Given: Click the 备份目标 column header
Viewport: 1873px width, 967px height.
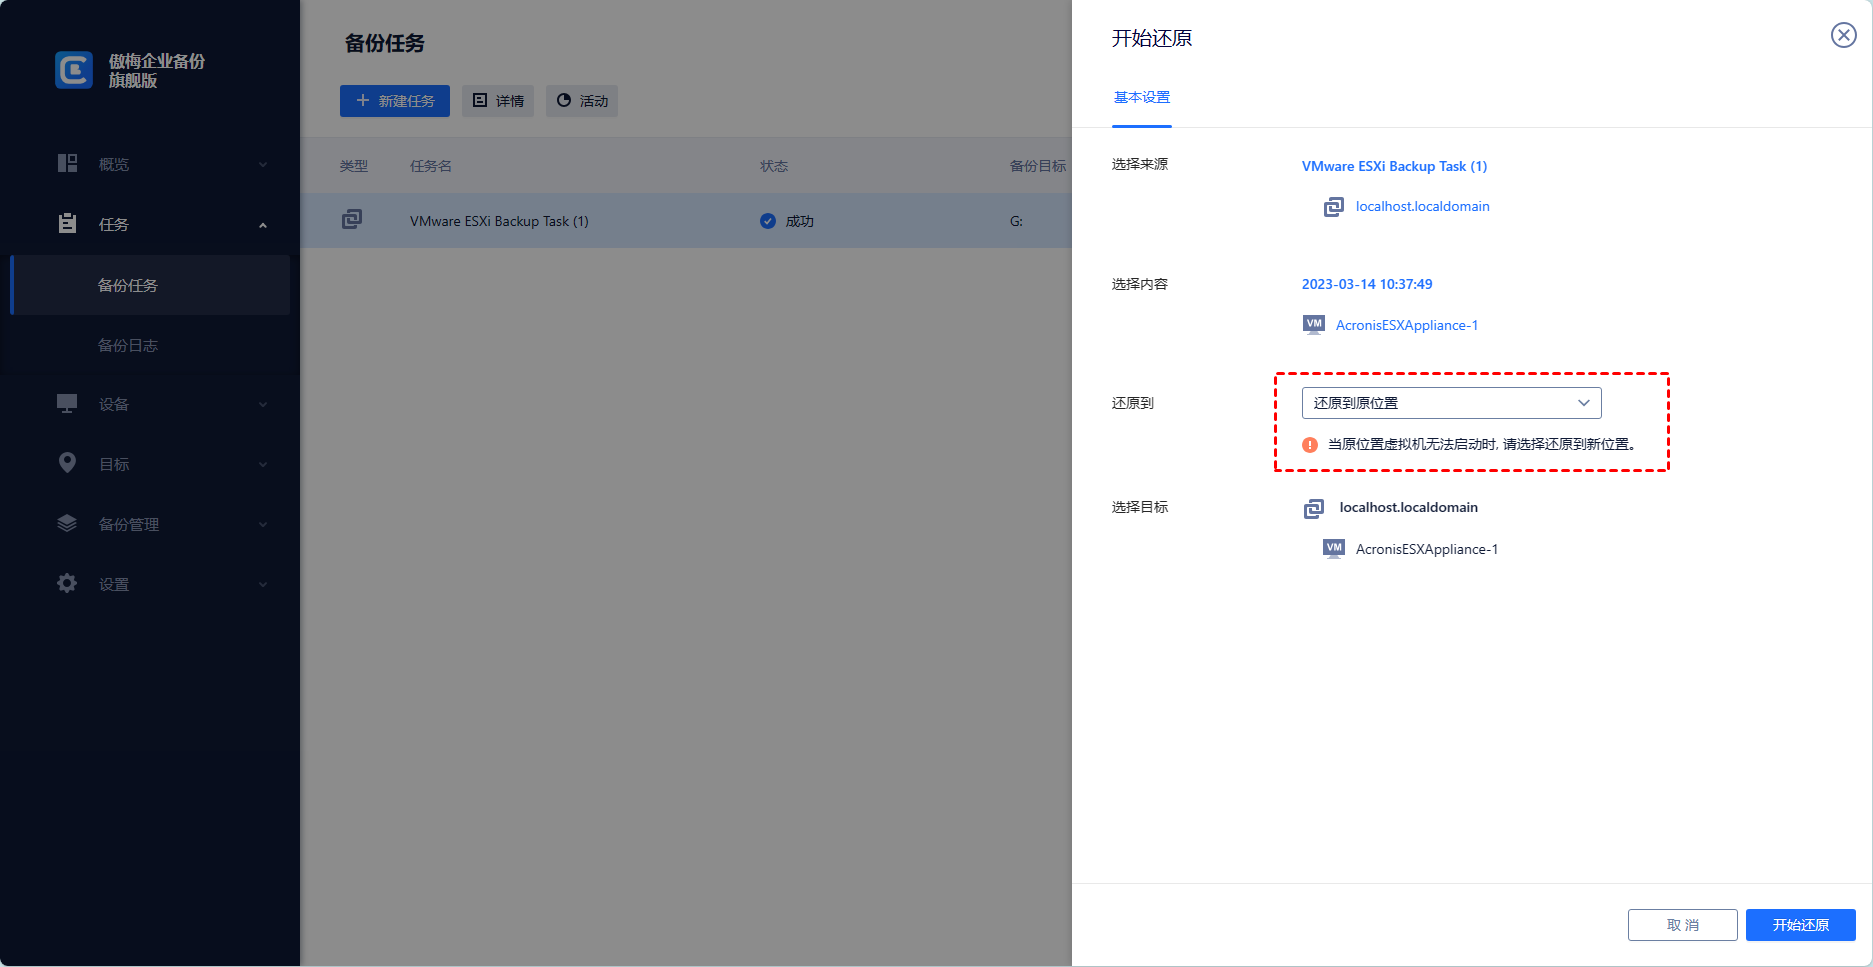Looking at the screenshot, I should [x=1038, y=166].
